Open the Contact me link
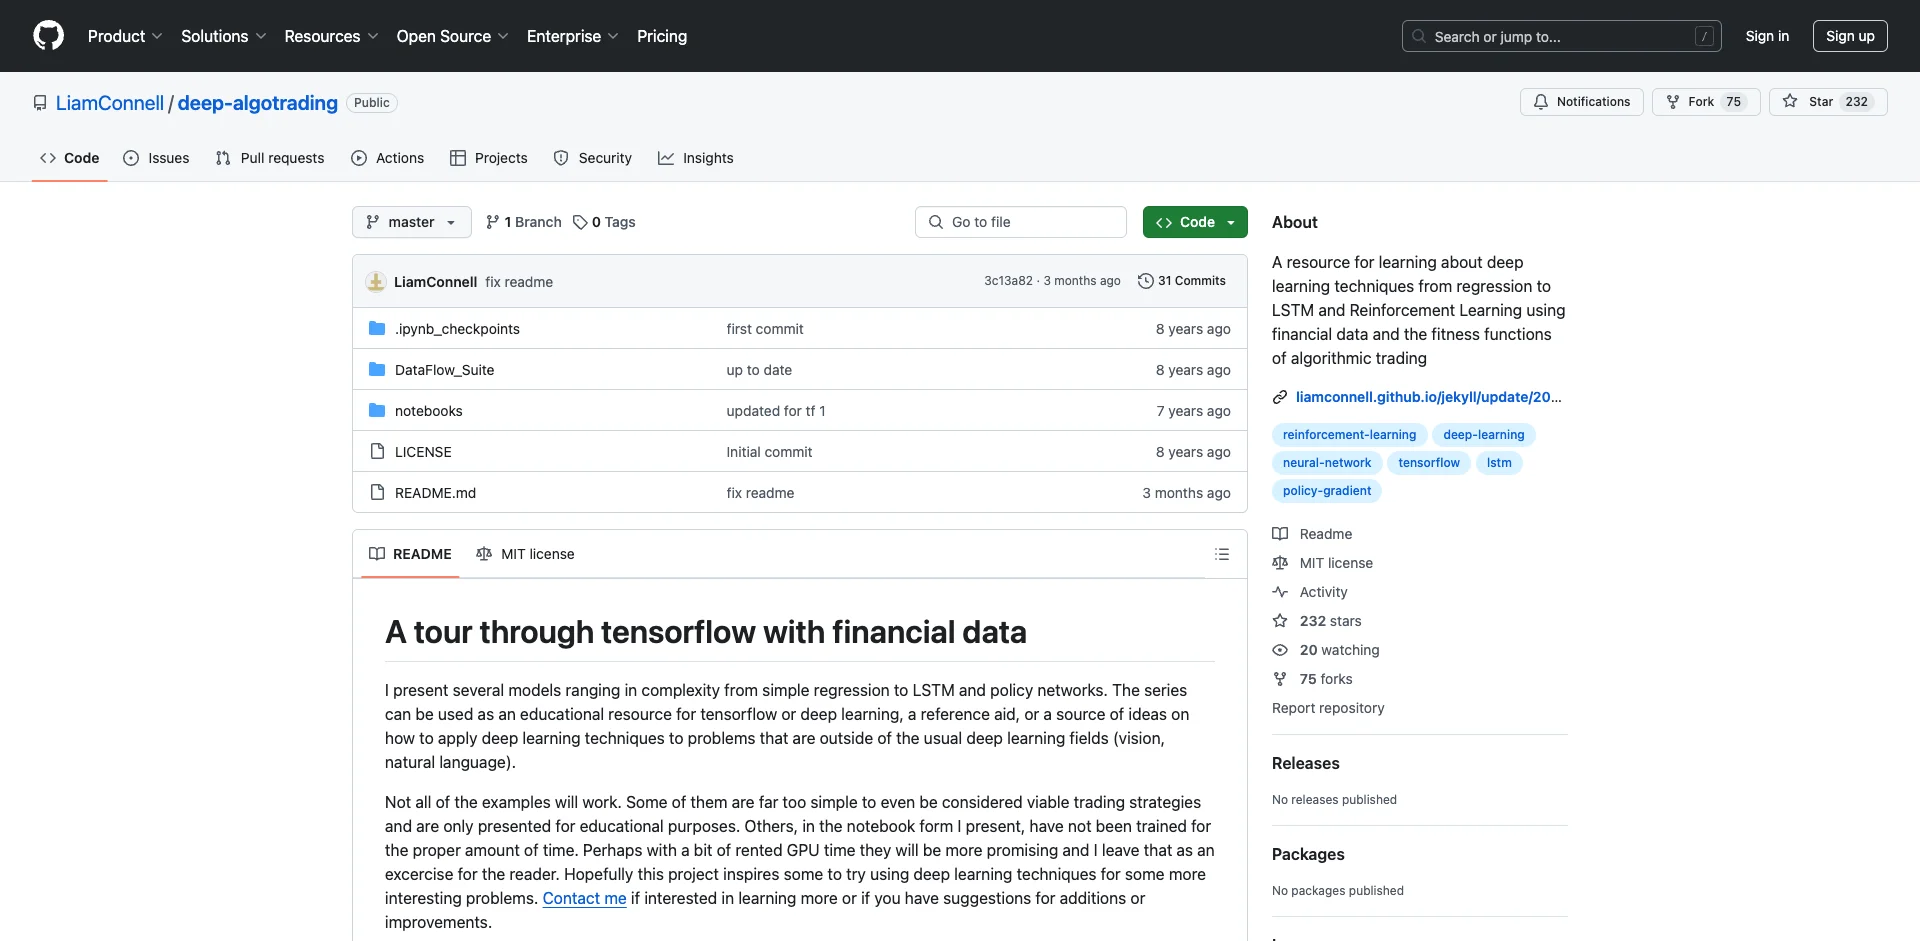The image size is (1920, 941). pyautogui.click(x=584, y=898)
